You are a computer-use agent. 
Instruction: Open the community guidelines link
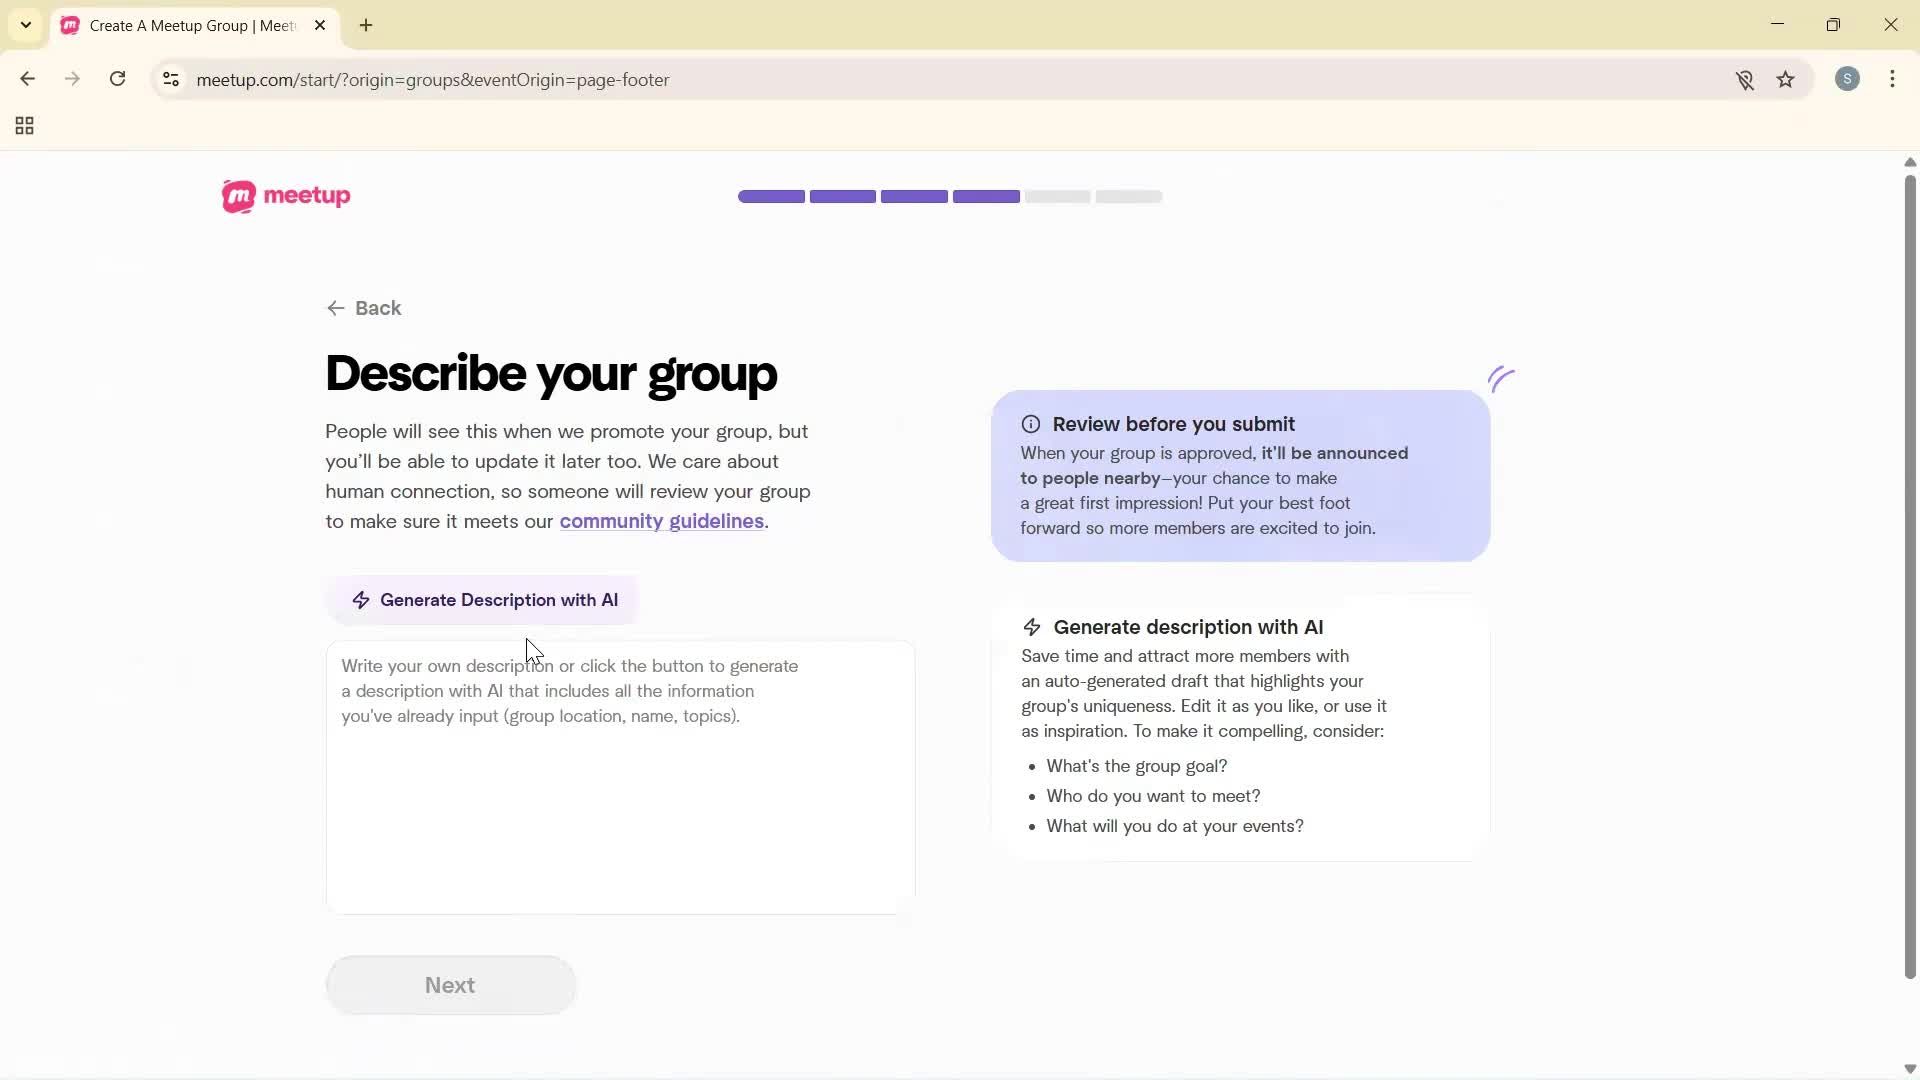tap(661, 520)
